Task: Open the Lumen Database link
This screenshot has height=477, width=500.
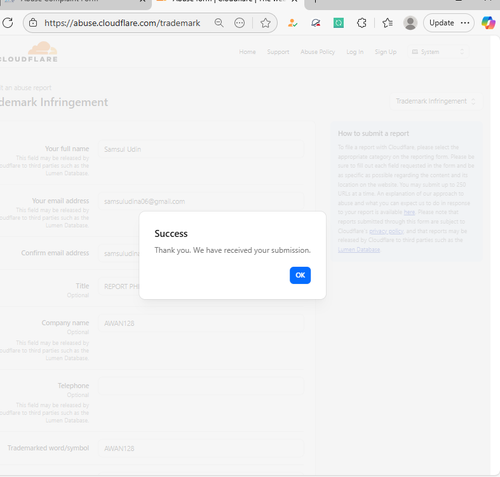Action: [x=359, y=250]
